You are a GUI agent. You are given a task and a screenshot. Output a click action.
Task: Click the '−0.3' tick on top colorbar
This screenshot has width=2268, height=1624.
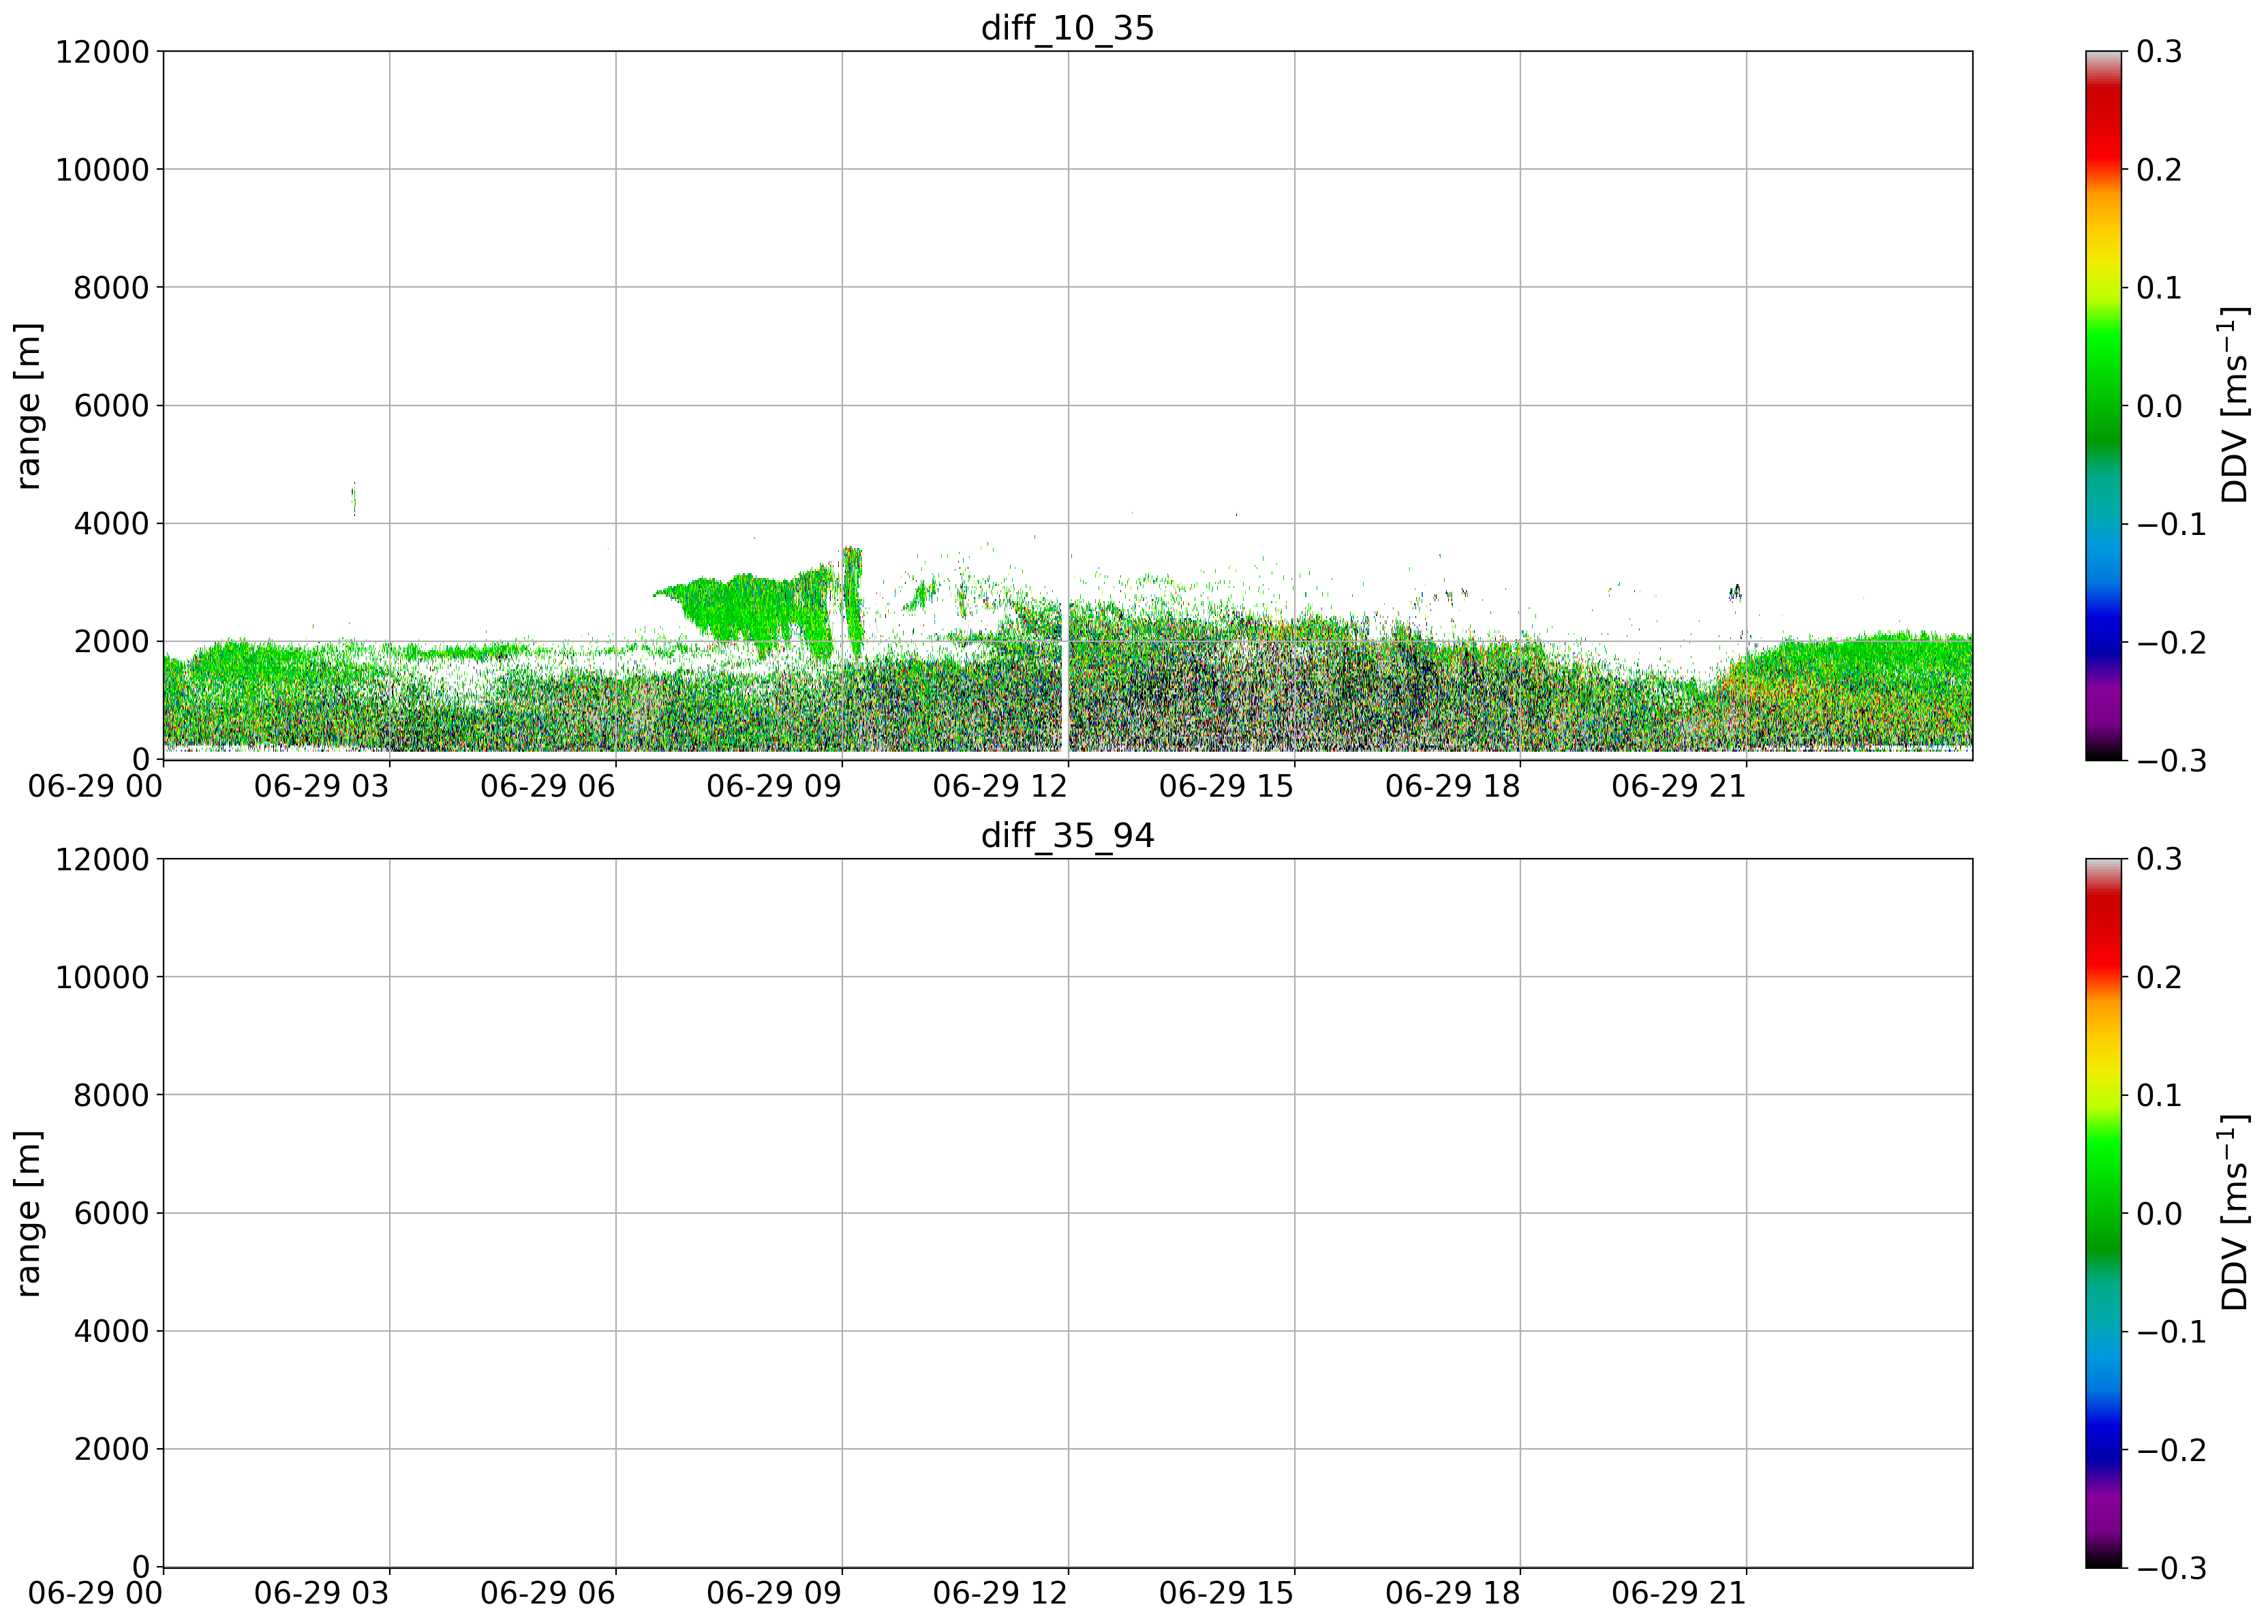2172,760
